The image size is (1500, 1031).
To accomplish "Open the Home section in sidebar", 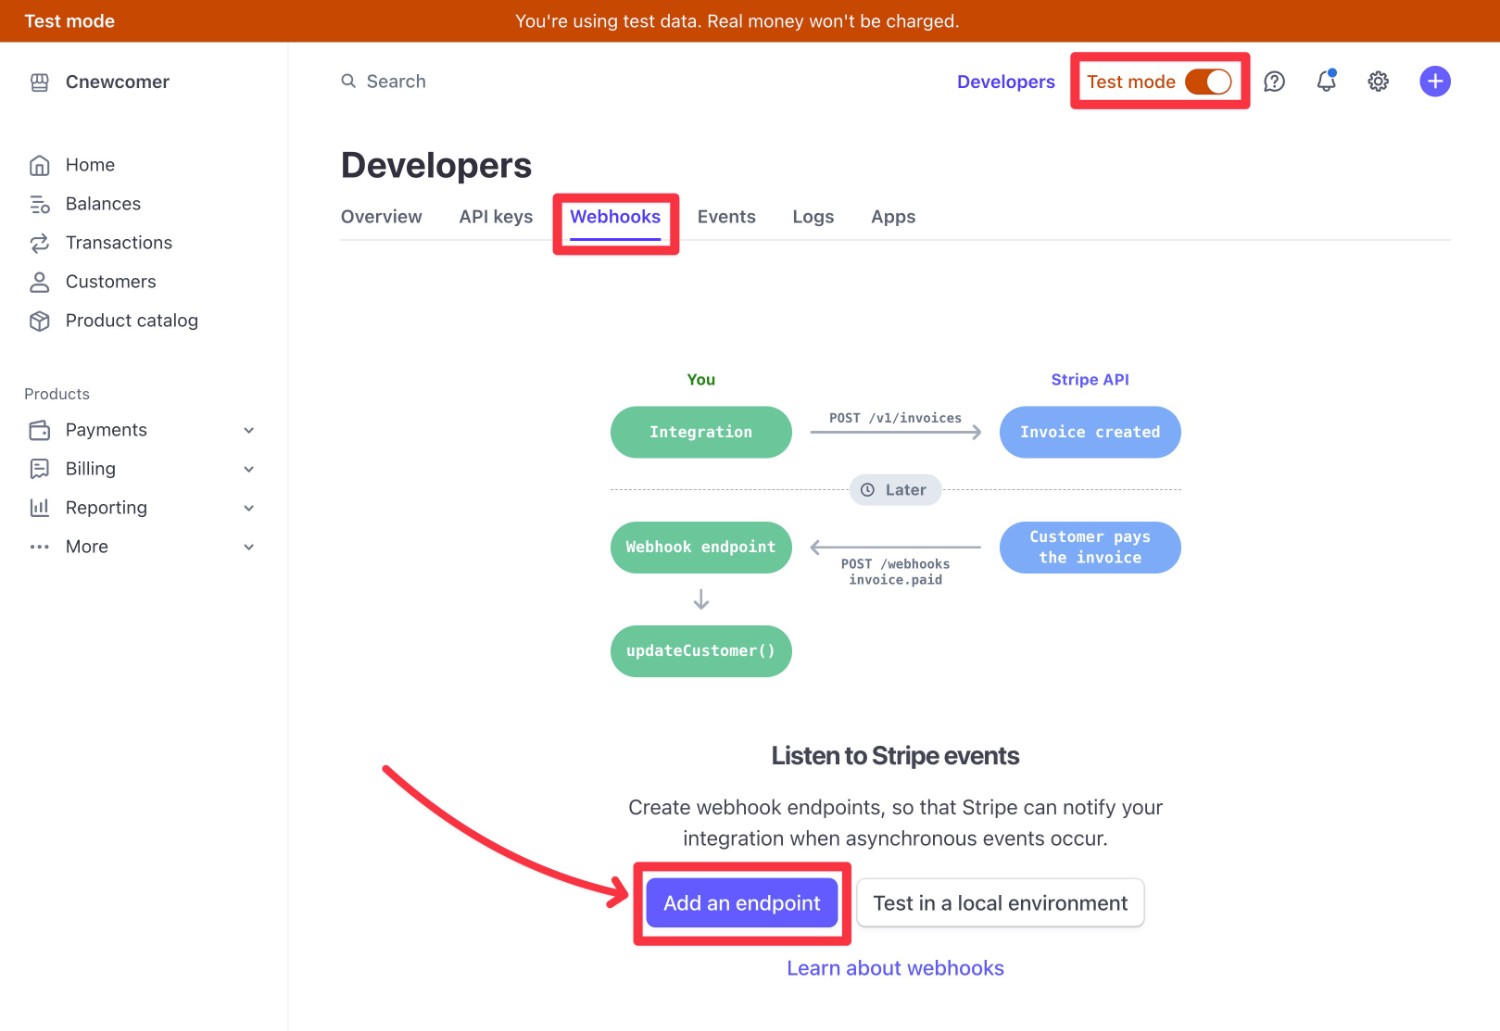I will click(90, 164).
